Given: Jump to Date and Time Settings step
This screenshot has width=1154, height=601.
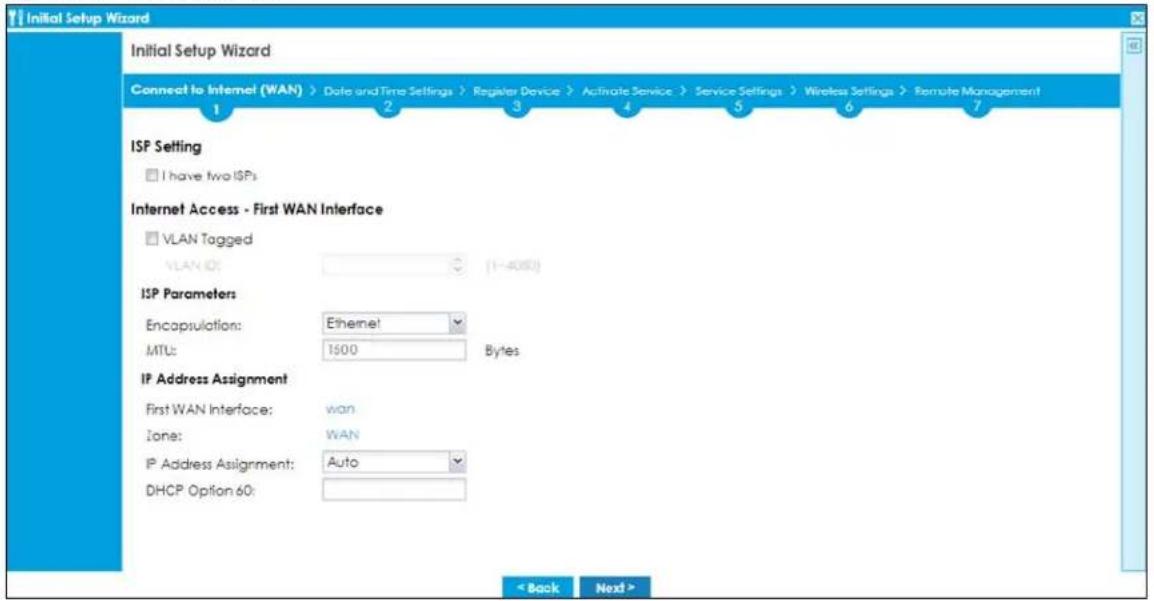Looking at the screenshot, I should pyautogui.click(x=388, y=91).
